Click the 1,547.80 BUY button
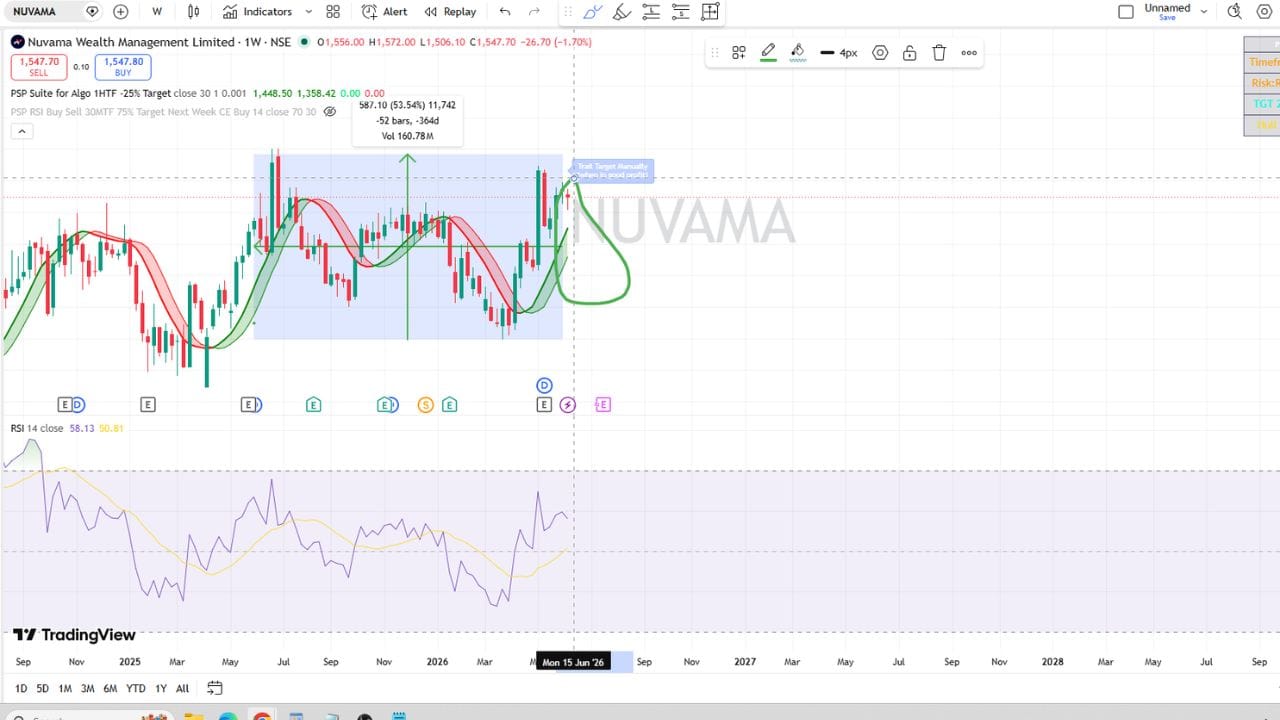 123,66
